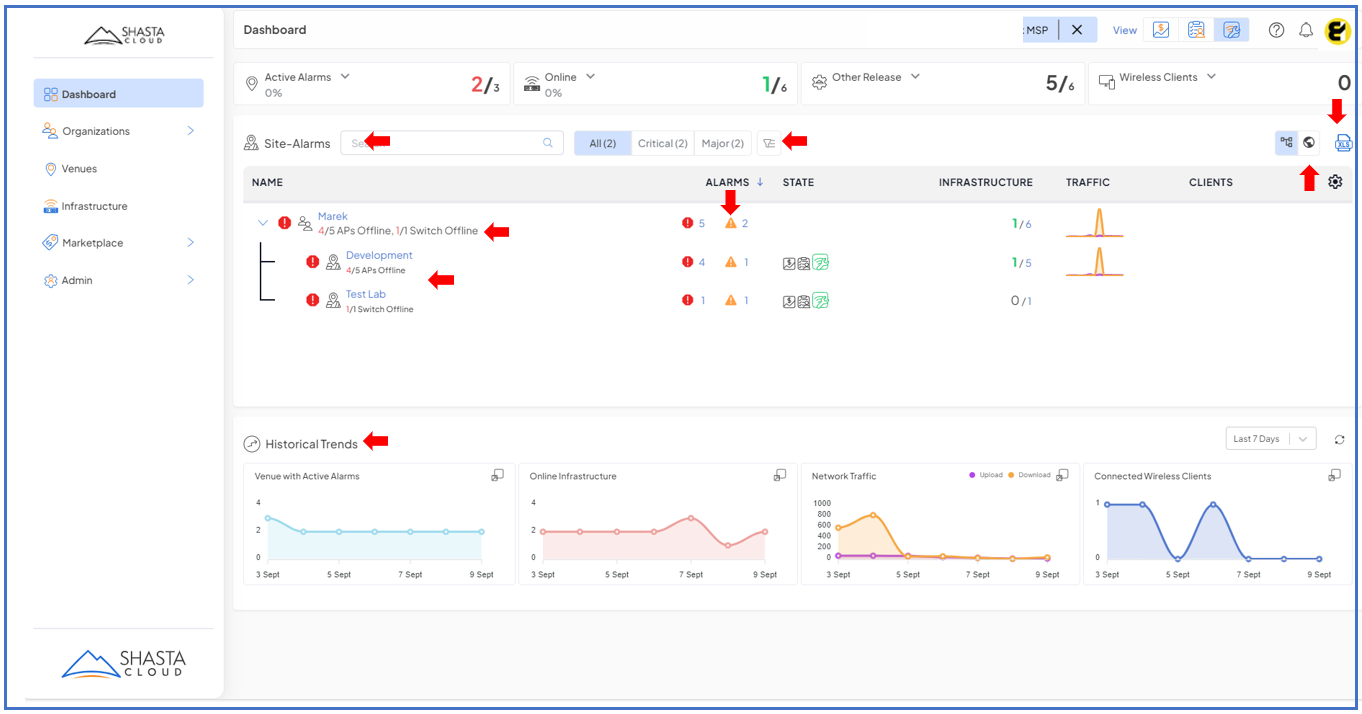Image resolution: width=1362 pixels, height=714 pixels.
Task: Open the user profile avatar
Action: 1337,31
